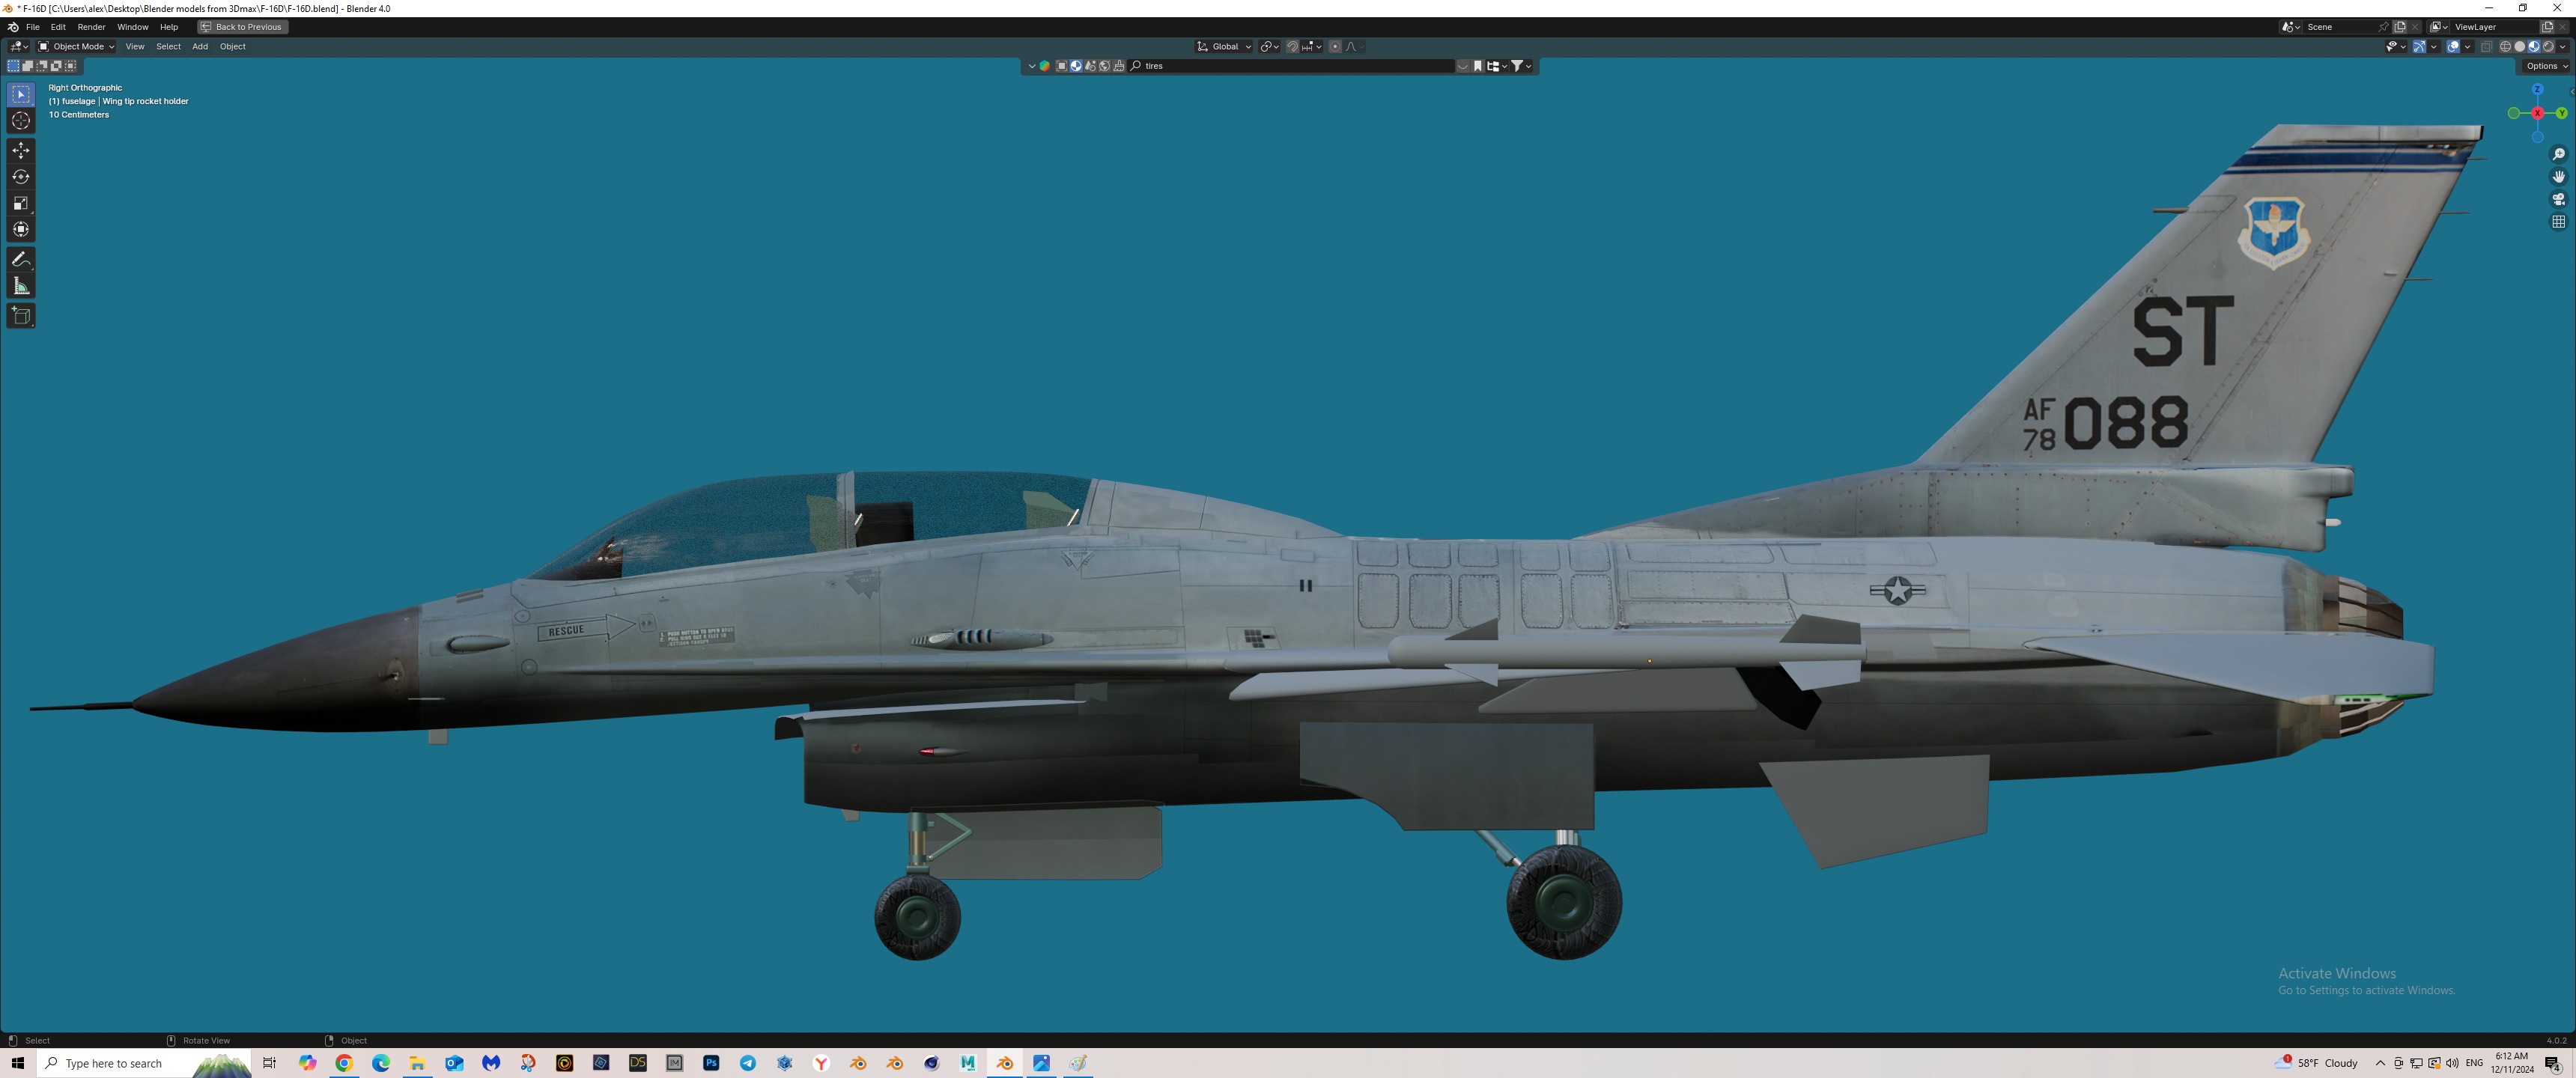Open the Edit menu

pos(58,27)
